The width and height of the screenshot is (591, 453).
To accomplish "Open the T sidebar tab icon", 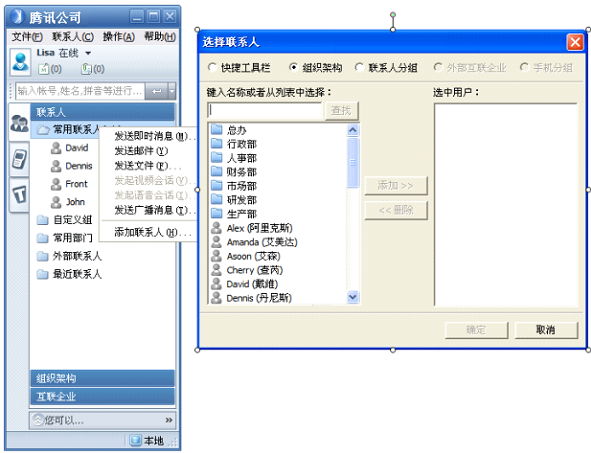I will (x=19, y=194).
